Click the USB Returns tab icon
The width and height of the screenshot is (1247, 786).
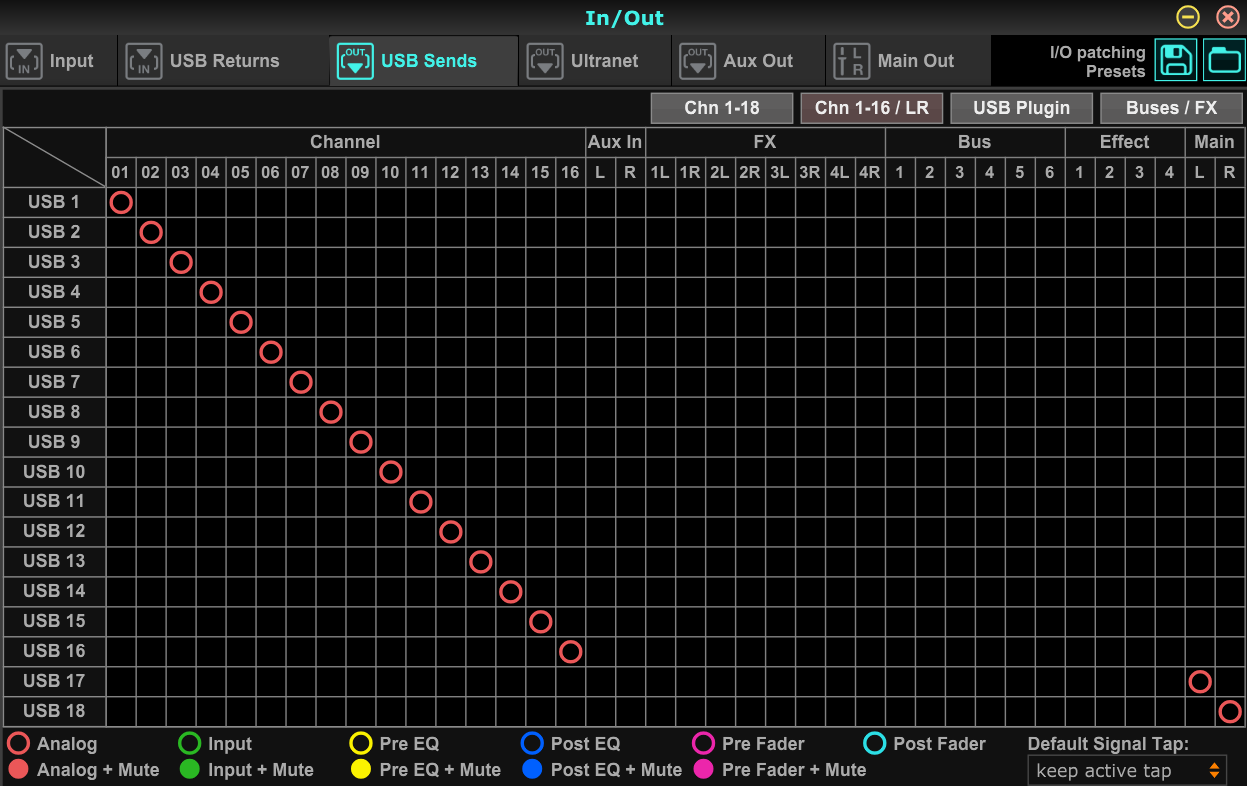144,61
